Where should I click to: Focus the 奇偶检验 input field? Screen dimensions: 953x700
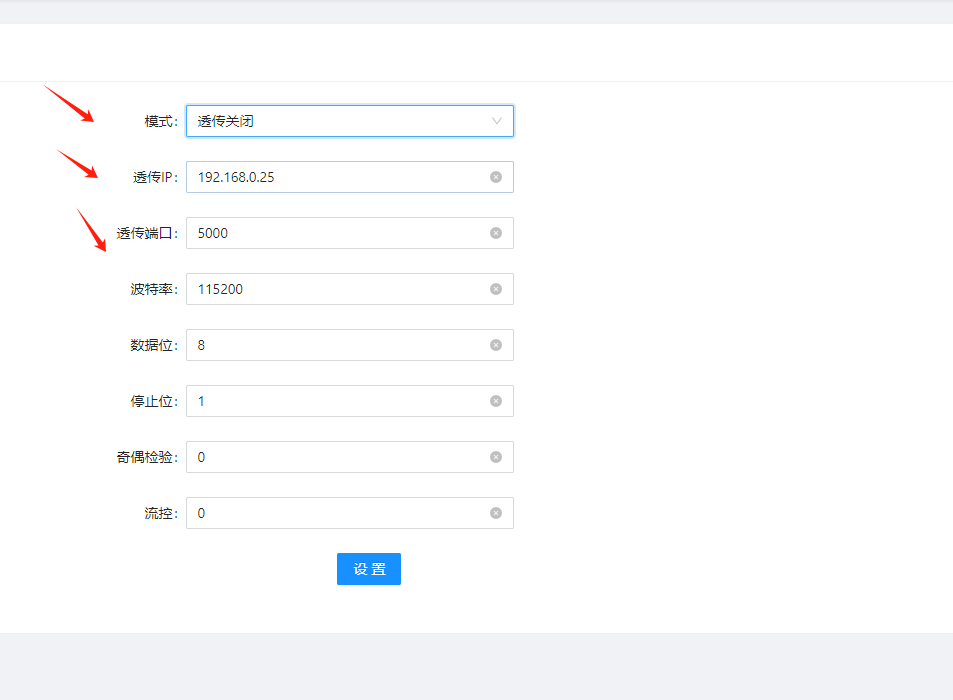(349, 457)
